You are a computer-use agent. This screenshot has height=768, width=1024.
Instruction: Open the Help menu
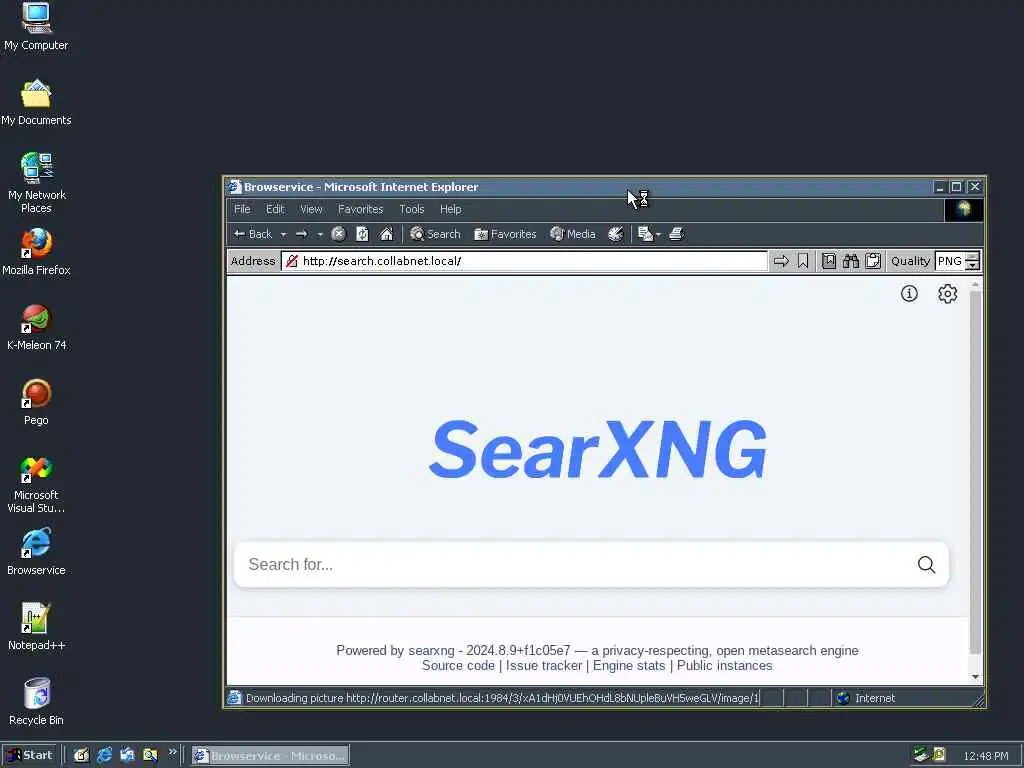[x=451, y=209]
